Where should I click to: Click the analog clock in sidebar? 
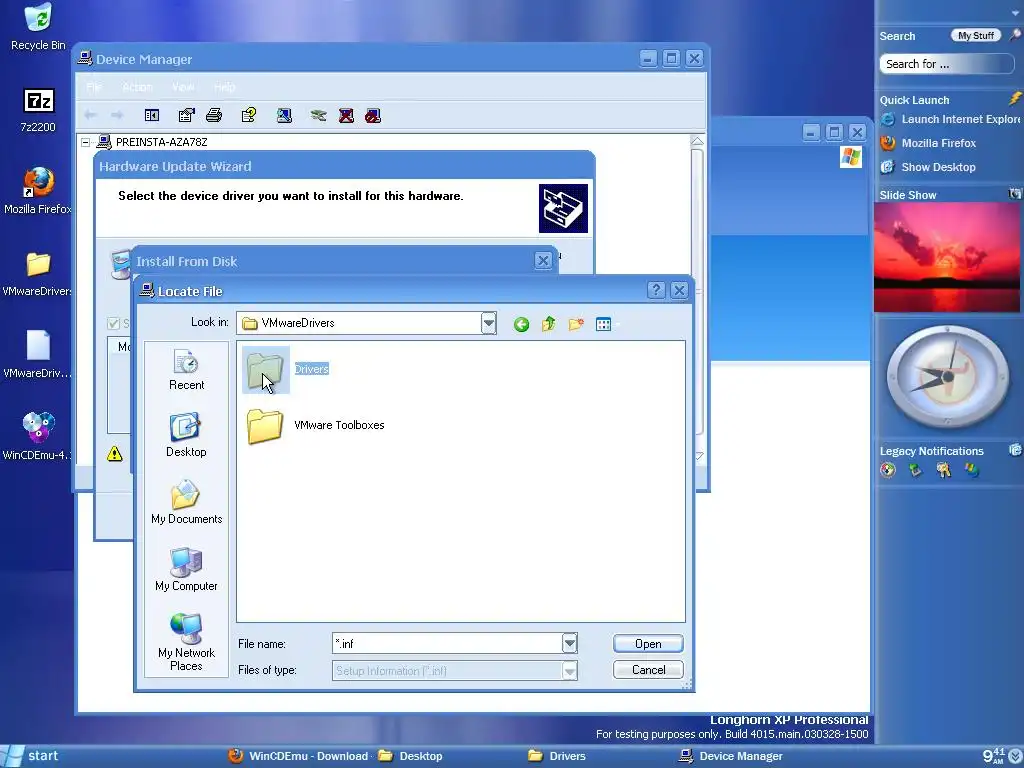click(948, 377)
